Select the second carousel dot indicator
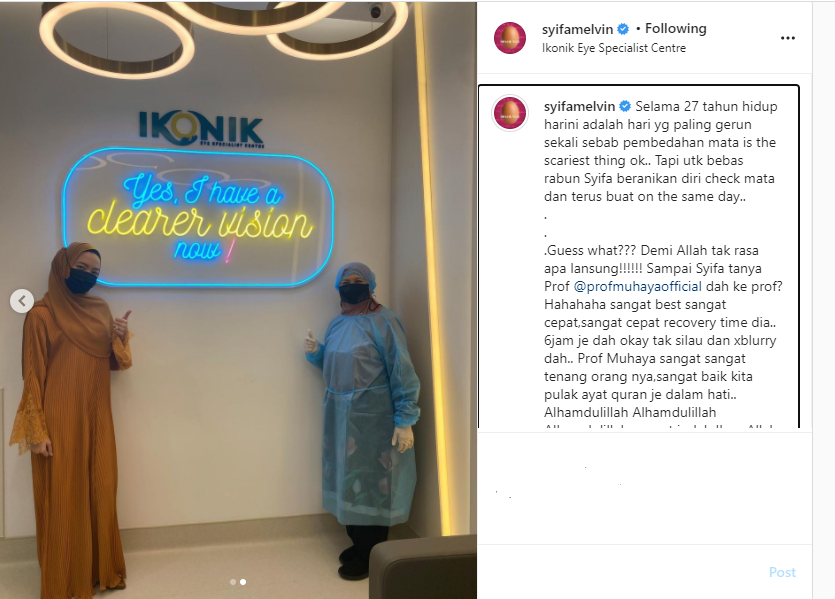 point(243,582)
